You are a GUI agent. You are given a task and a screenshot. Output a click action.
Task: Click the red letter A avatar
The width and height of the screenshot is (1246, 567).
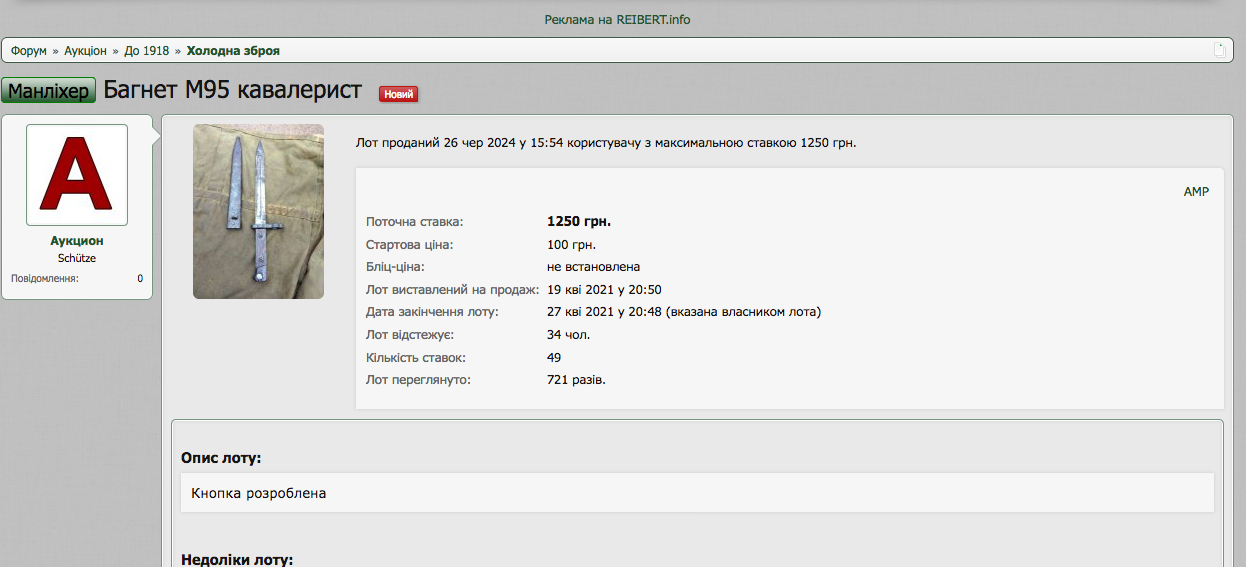77,175
